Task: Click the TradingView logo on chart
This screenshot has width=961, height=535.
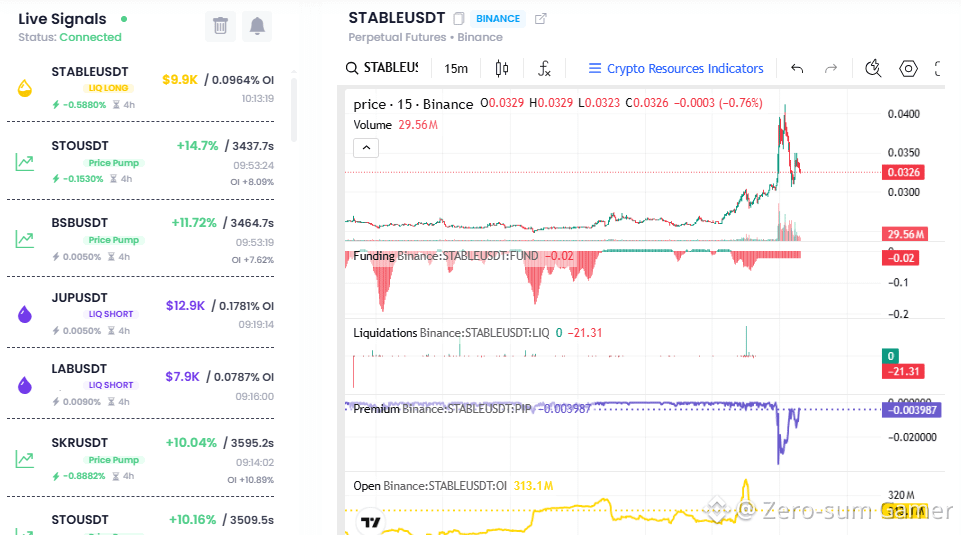Action: pyautogui.click(x=371, y=522)
